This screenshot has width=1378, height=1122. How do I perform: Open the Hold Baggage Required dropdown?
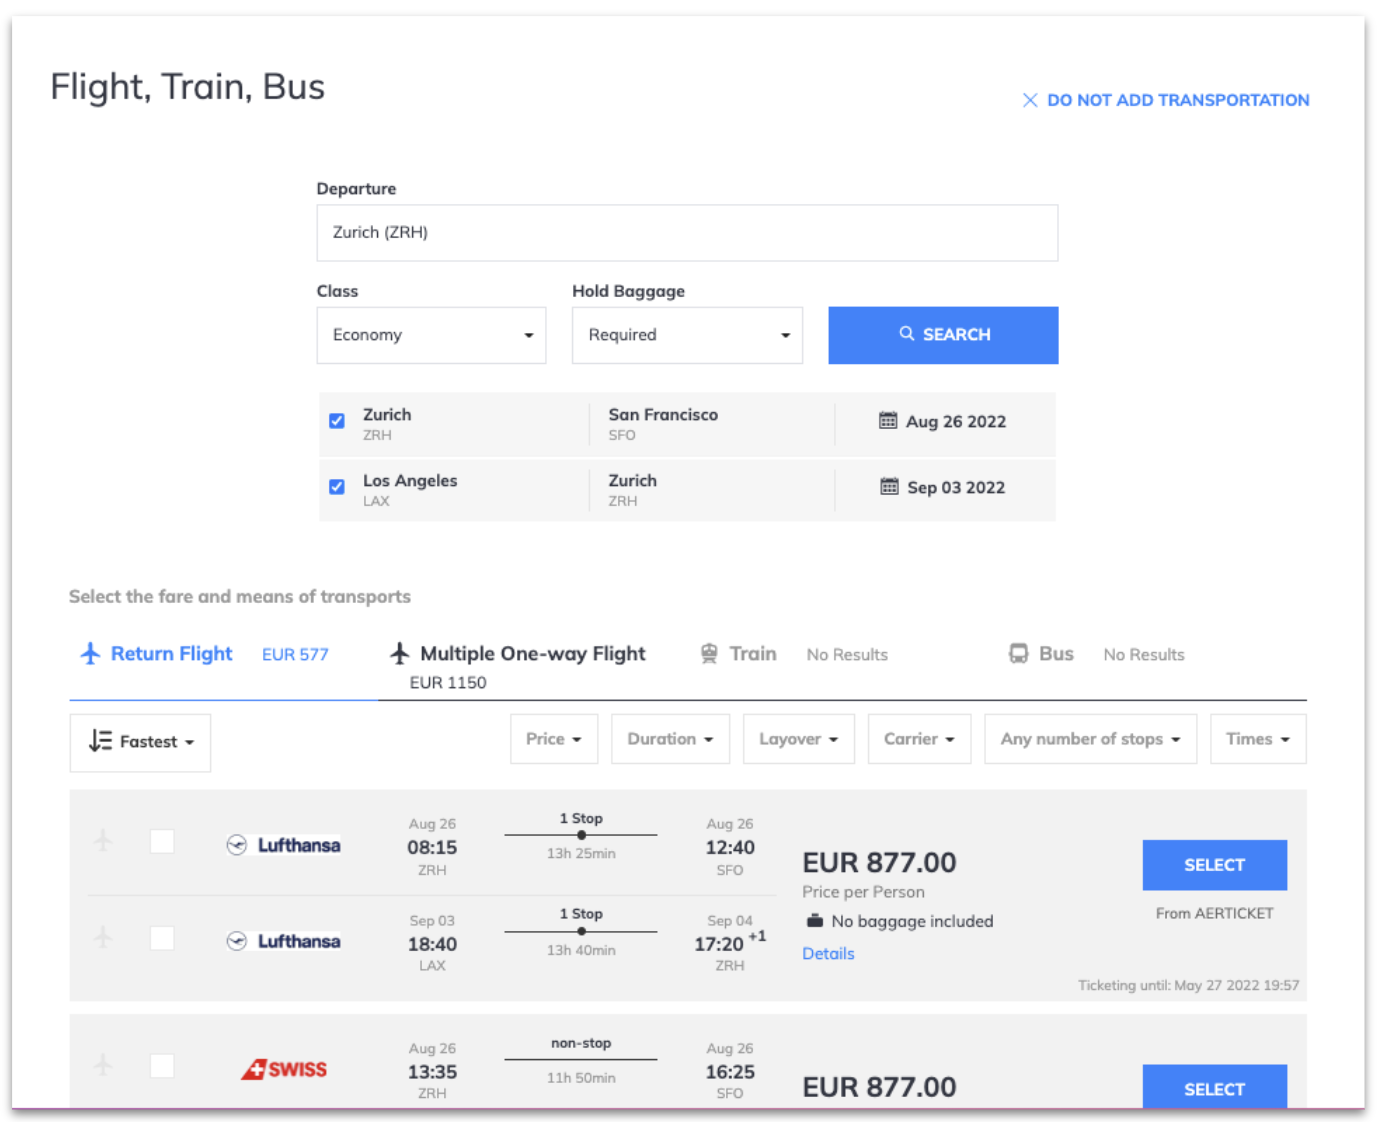pyautogui.click(x=687, y=335)
